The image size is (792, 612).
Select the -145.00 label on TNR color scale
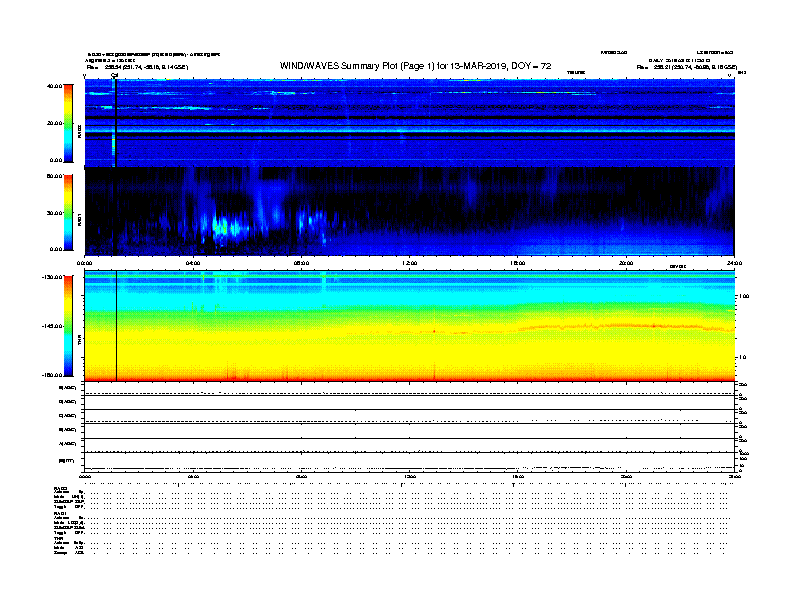pos(53,326)
